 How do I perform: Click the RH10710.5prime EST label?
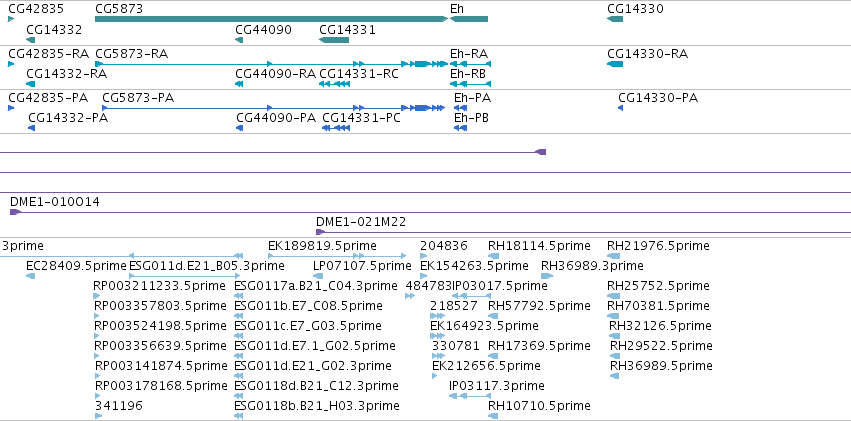539,406
